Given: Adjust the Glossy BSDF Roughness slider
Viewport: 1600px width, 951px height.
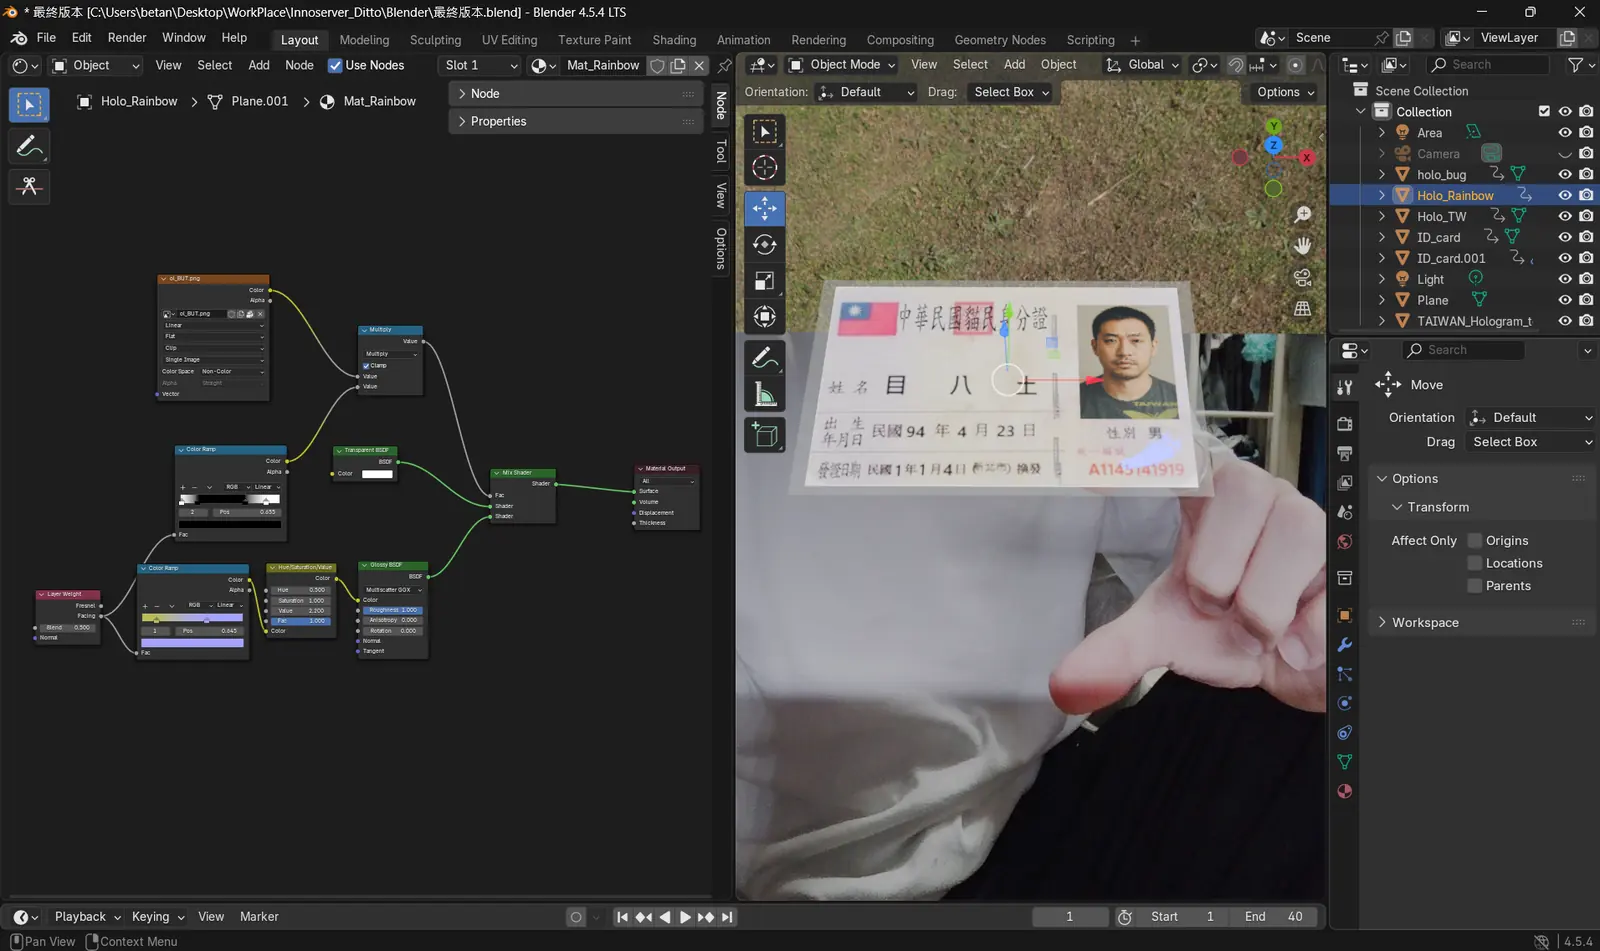Looking at the screenshot, I should click(x=392, y=610).
